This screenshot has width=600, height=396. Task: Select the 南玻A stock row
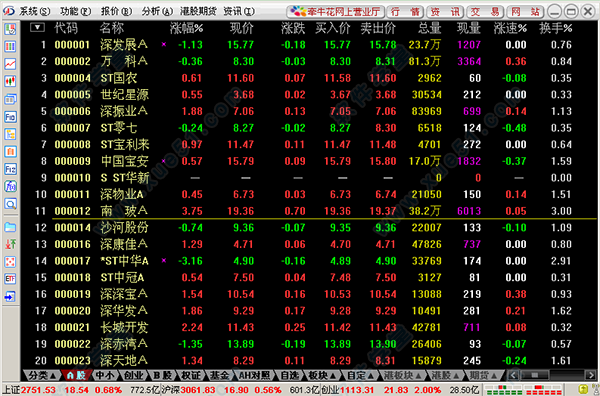[x=308, y=211]
